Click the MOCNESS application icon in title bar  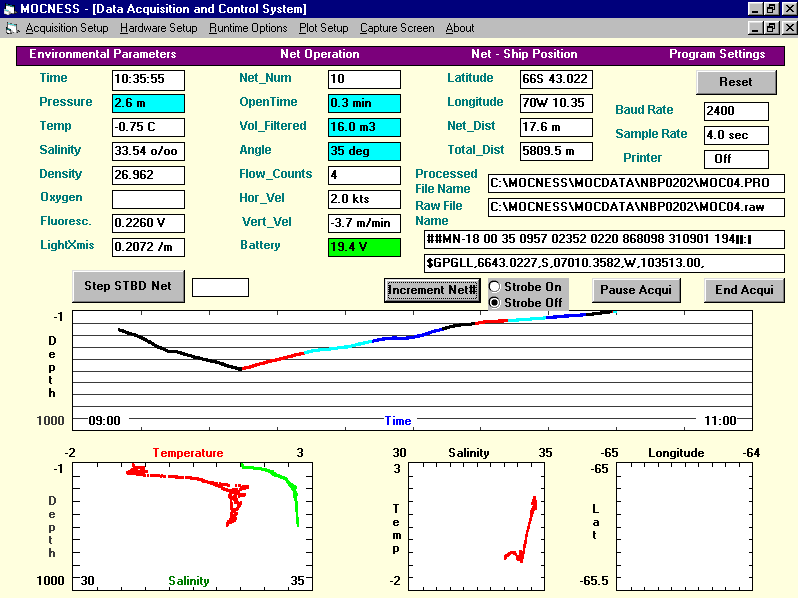click(x=10, y=9)
